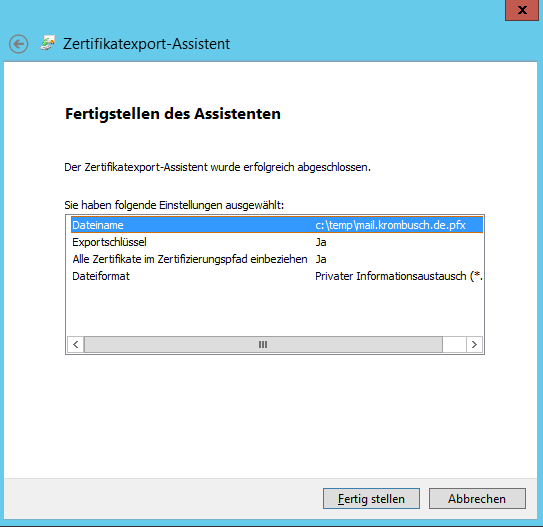Click scrollbar track right of the thumb
Viewport: 543px width, 527px height.
coord(454,345)
